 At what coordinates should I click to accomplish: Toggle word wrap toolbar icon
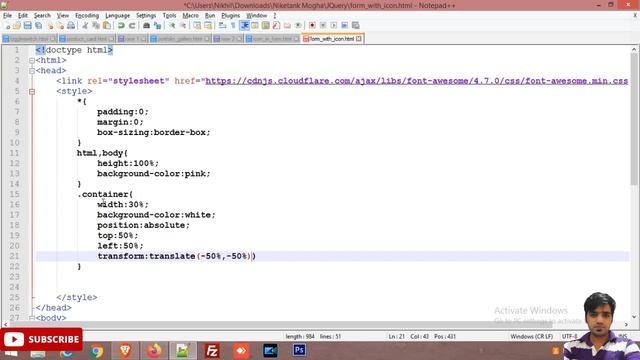tap(222, 26)
